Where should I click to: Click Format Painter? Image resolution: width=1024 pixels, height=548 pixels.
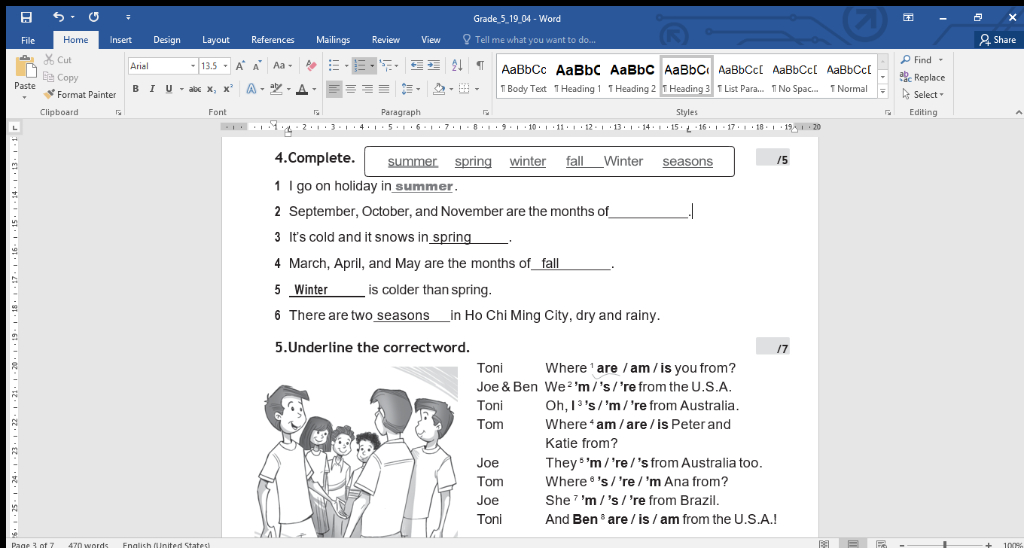[80, 95]
